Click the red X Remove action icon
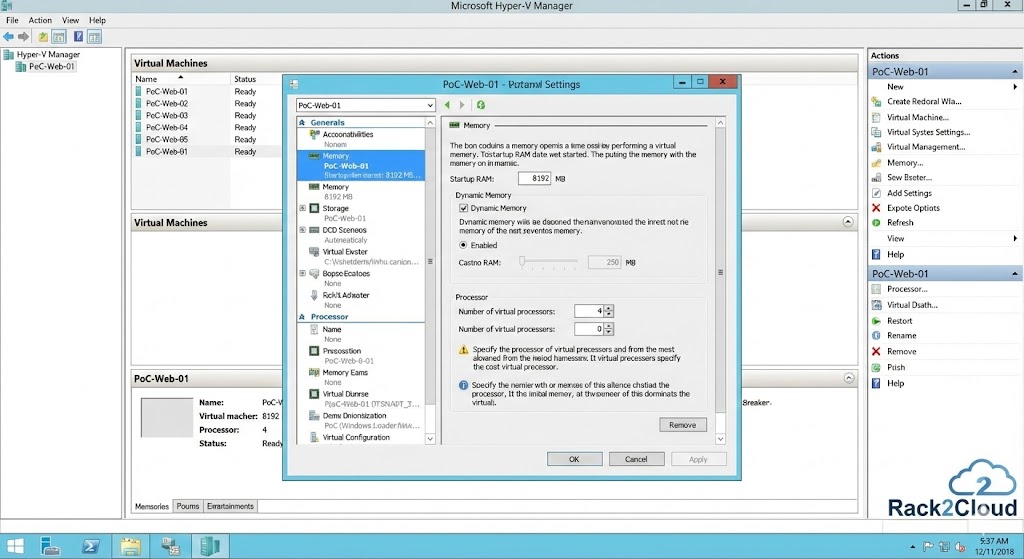The width and height of the screenshot is (1024, 559). click(x=876, y=352)
